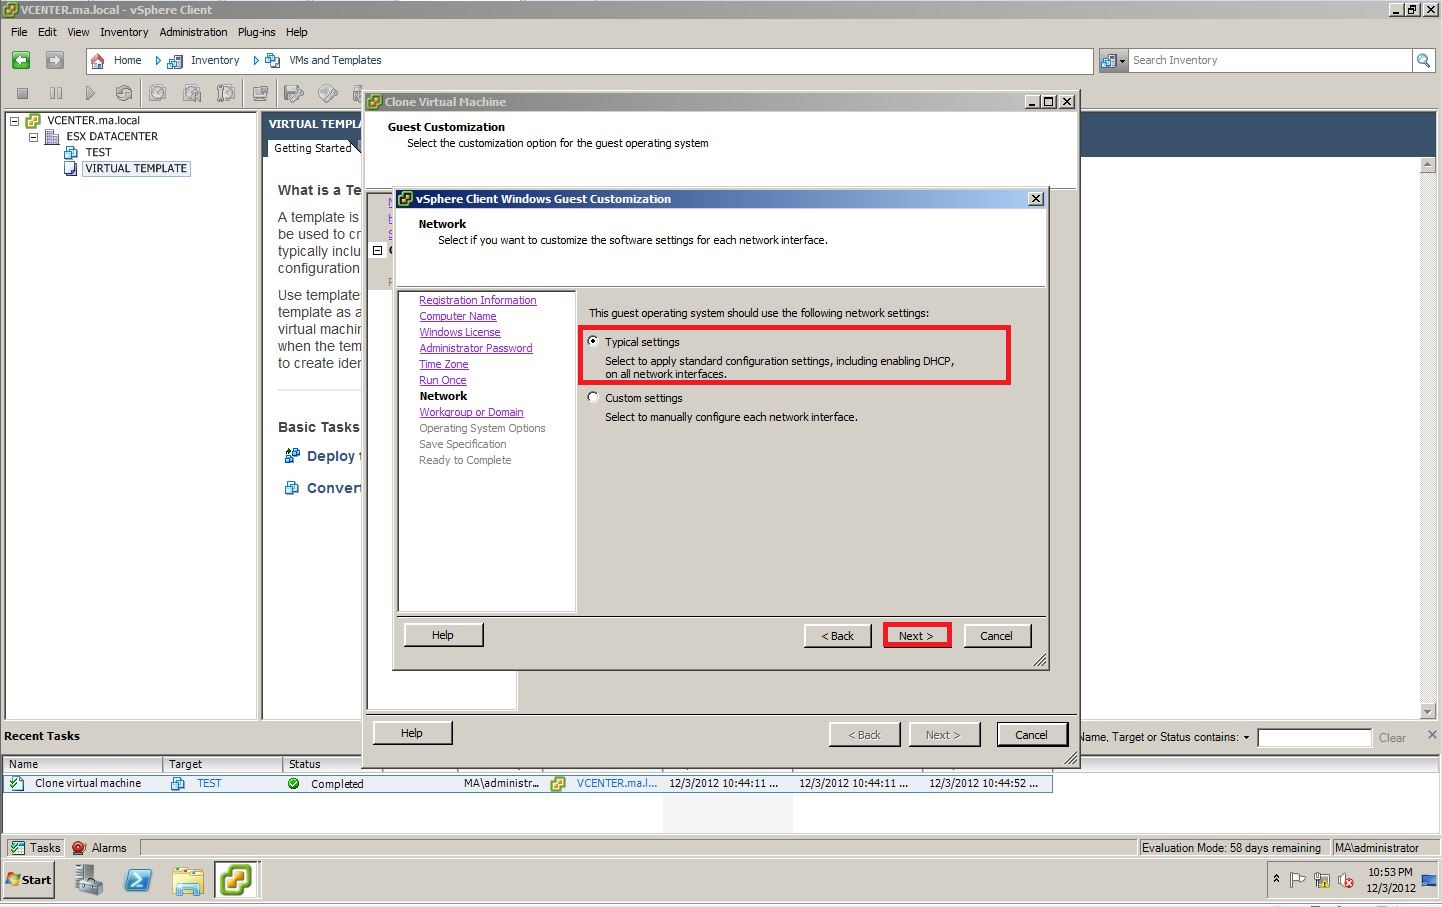1442x907 pixels.
Task: Click the green back navigation arrow
Action: pyautogui.click(x=21, y=61)
